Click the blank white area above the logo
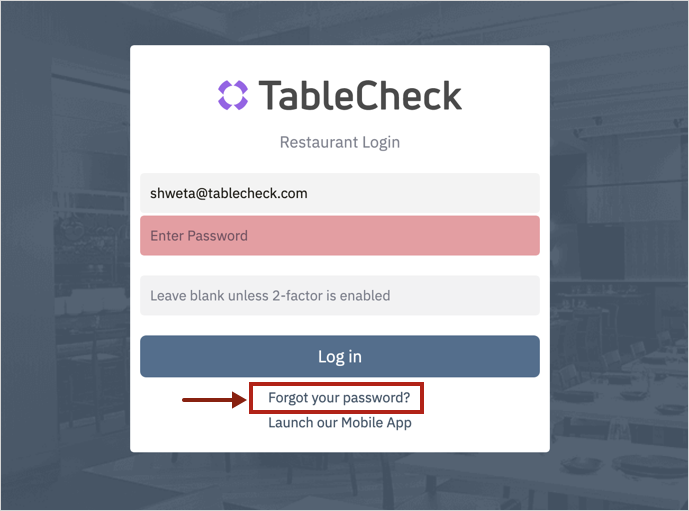This screenshot has width=689, height=511. [x=340, y=62]
